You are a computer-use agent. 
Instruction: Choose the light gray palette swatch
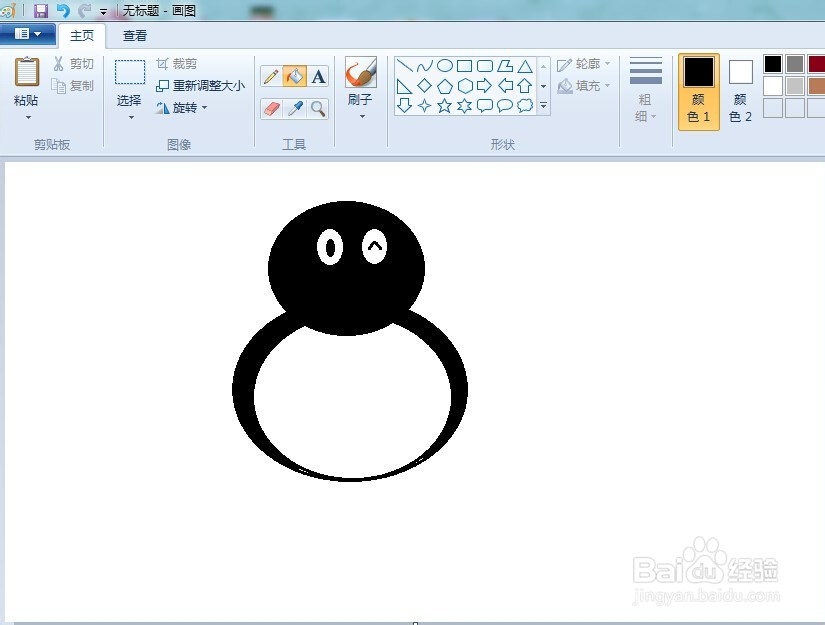795,86
